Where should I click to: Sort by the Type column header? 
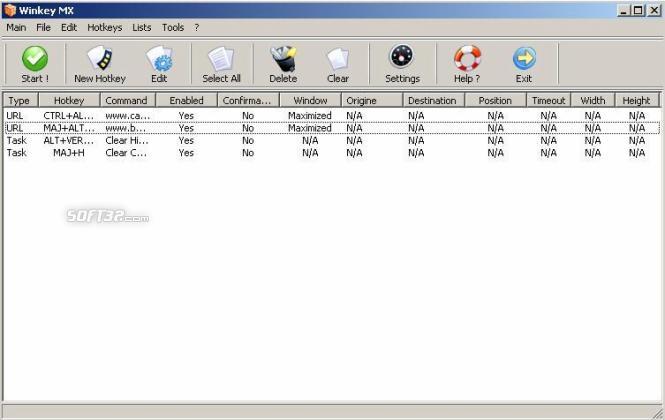[x=21, y=101]
